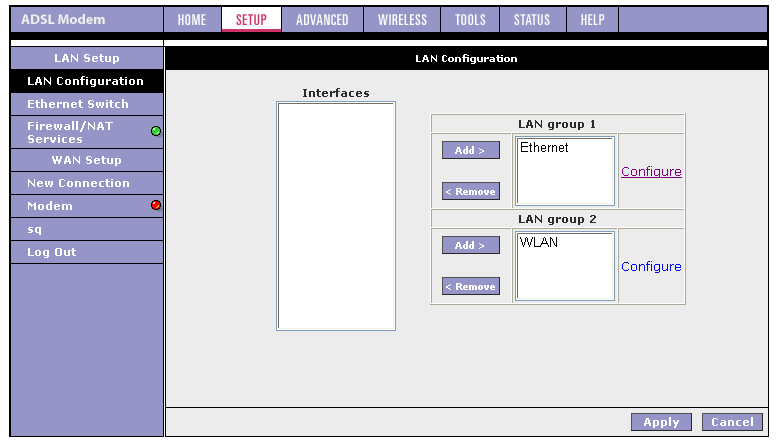Viewport: 776px width, 448px height.
Task: Log Out of the modem
Action: coord(52,252)
